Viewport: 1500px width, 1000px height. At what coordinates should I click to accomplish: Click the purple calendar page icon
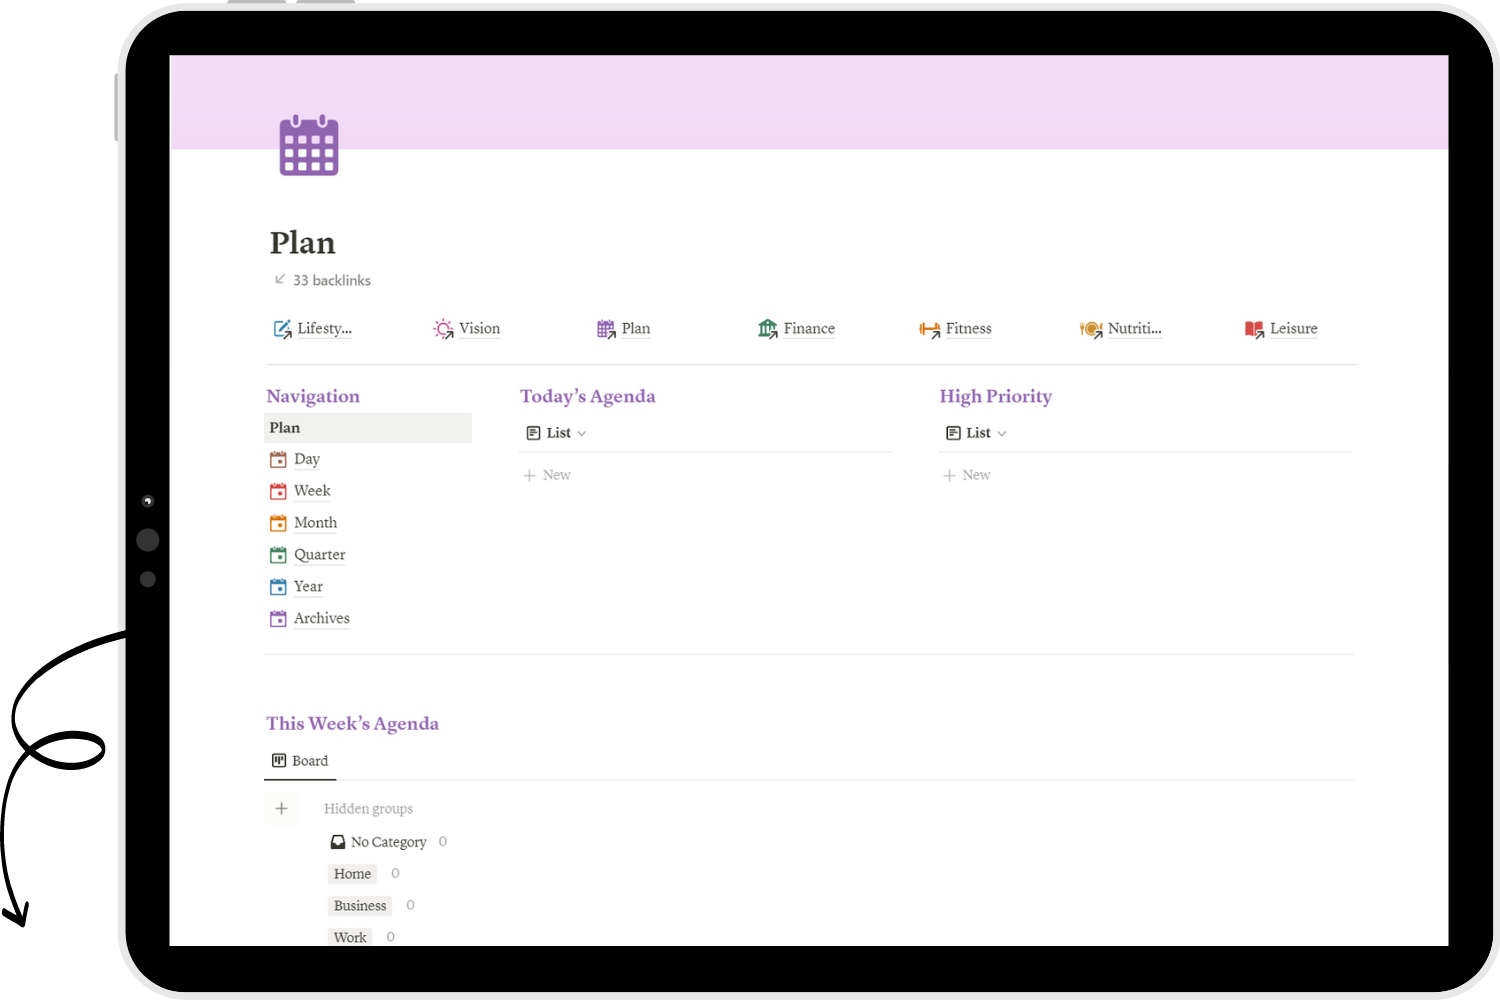[309, 145]
